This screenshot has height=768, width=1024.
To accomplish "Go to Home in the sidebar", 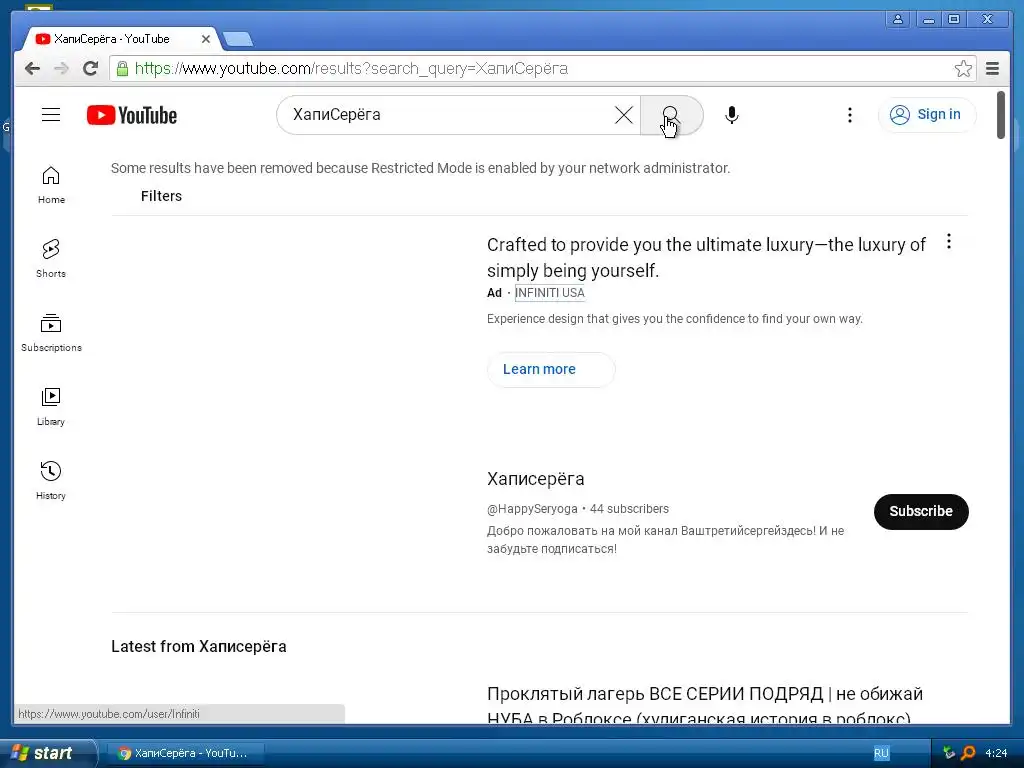I will pos(51,185).
